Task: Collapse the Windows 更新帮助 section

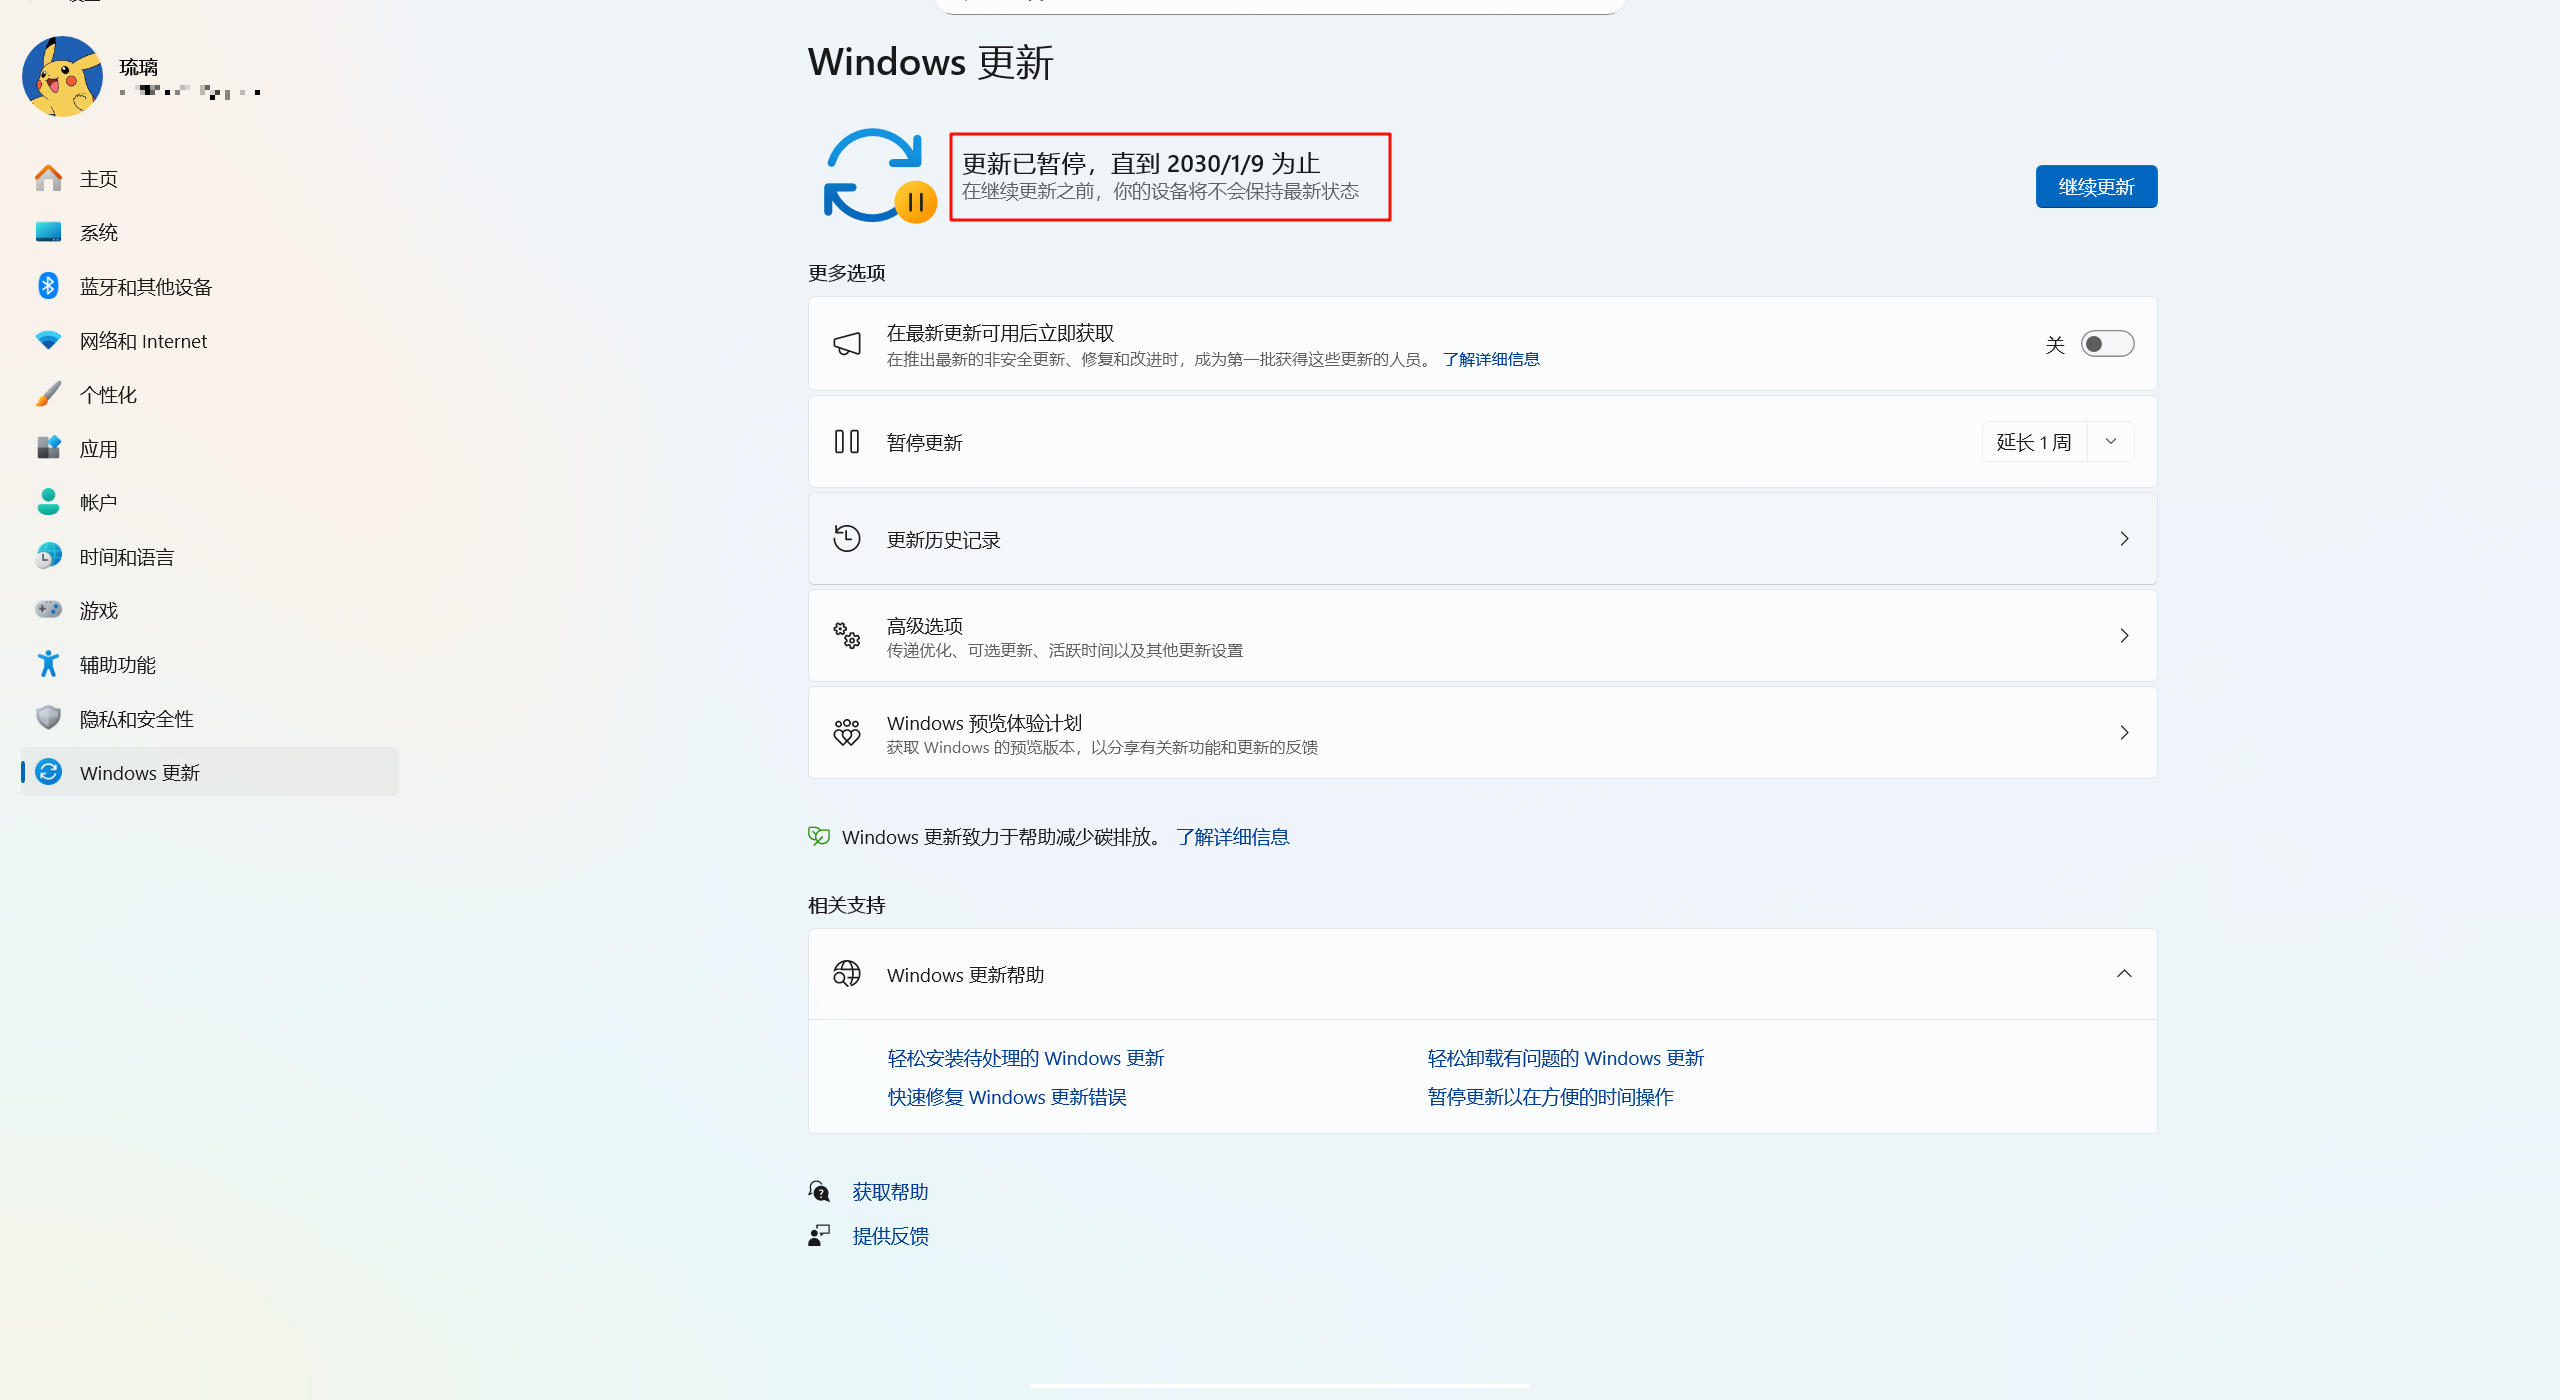Action: pyautogui.click(x=2124, y=974)
